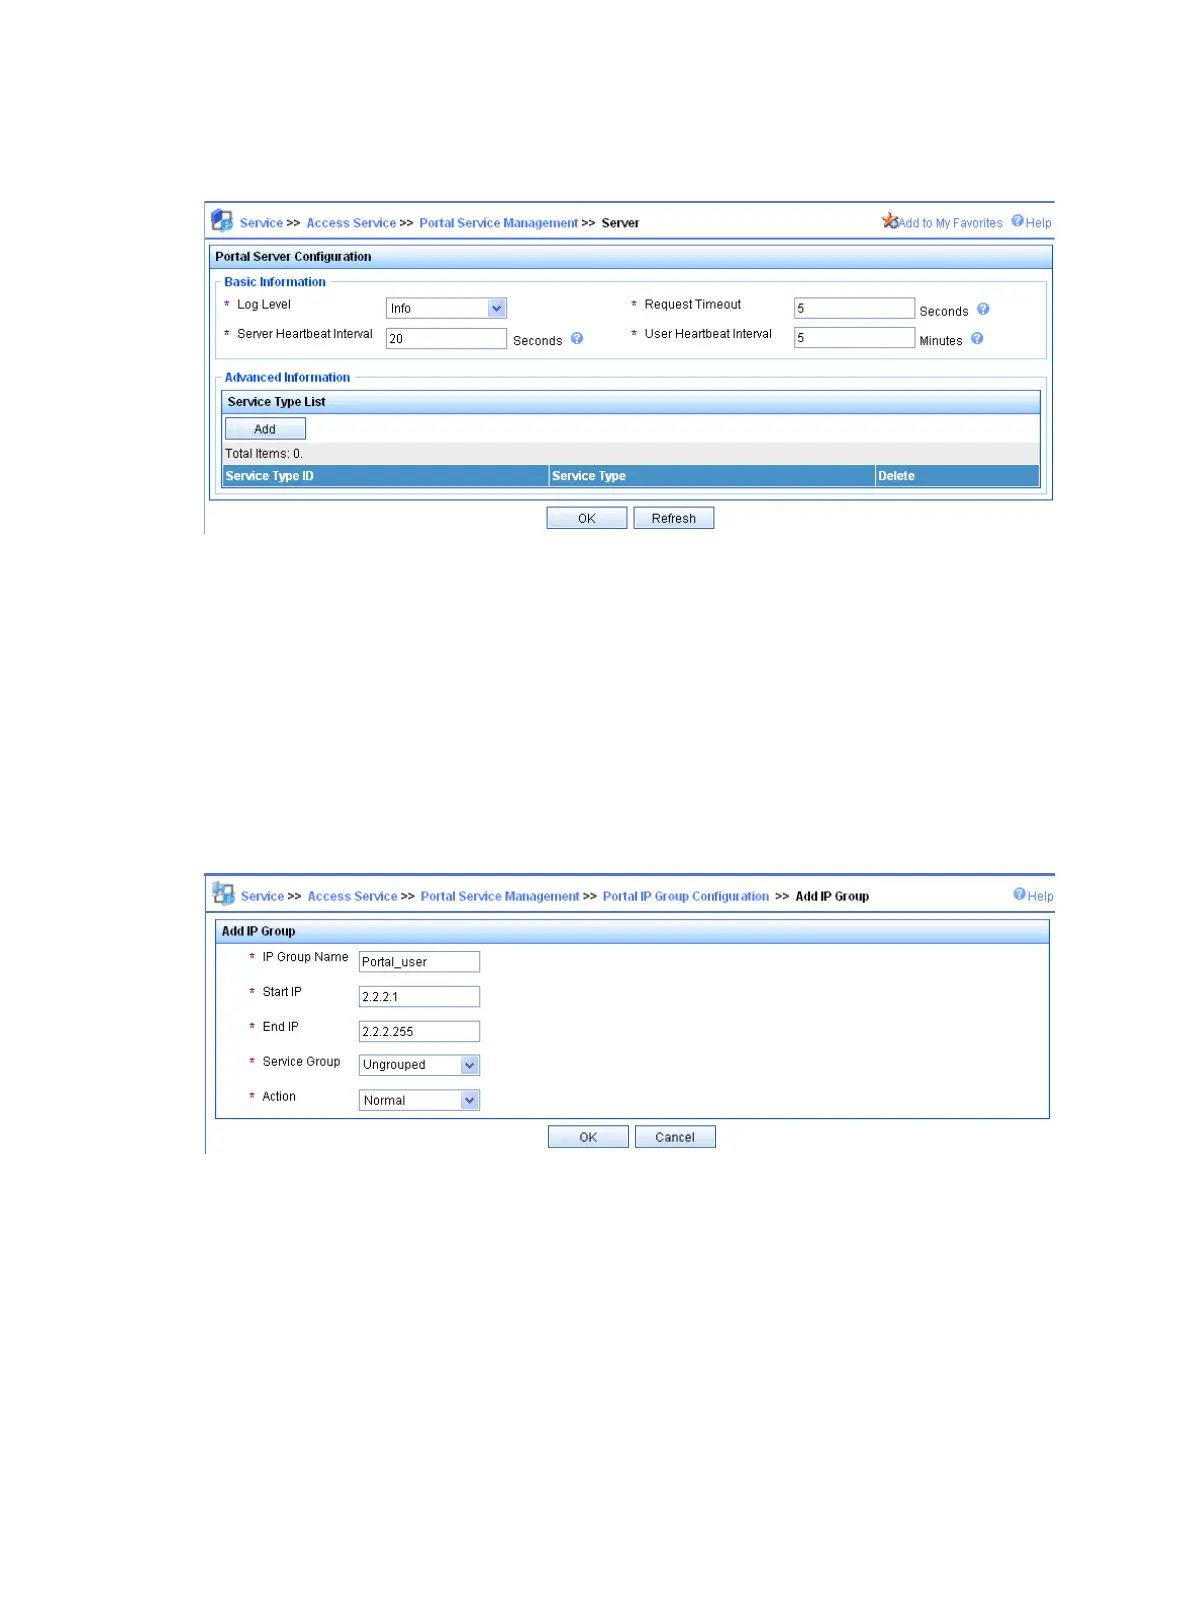1190x1616 pixels.
Task: Click the Add IP Group panel header
Action: pos(632,931)
